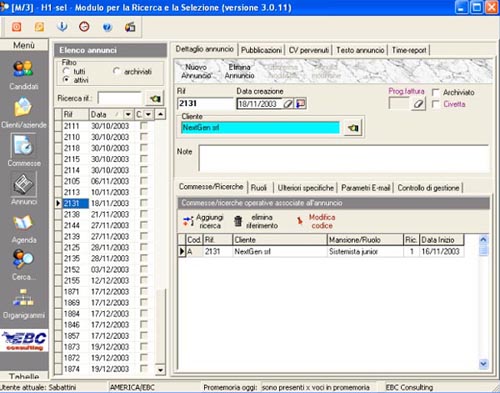Select announcement row 2144

click(x=106, y=225)
